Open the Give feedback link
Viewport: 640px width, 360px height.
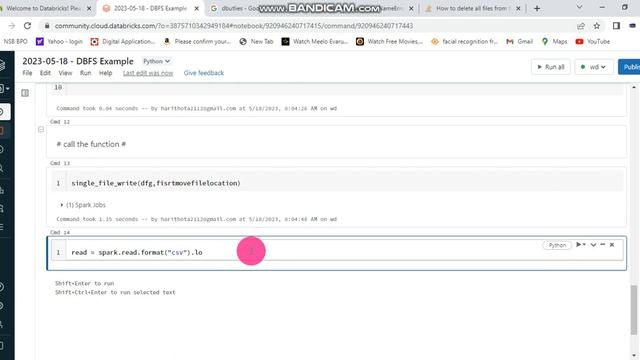[204, 73]
